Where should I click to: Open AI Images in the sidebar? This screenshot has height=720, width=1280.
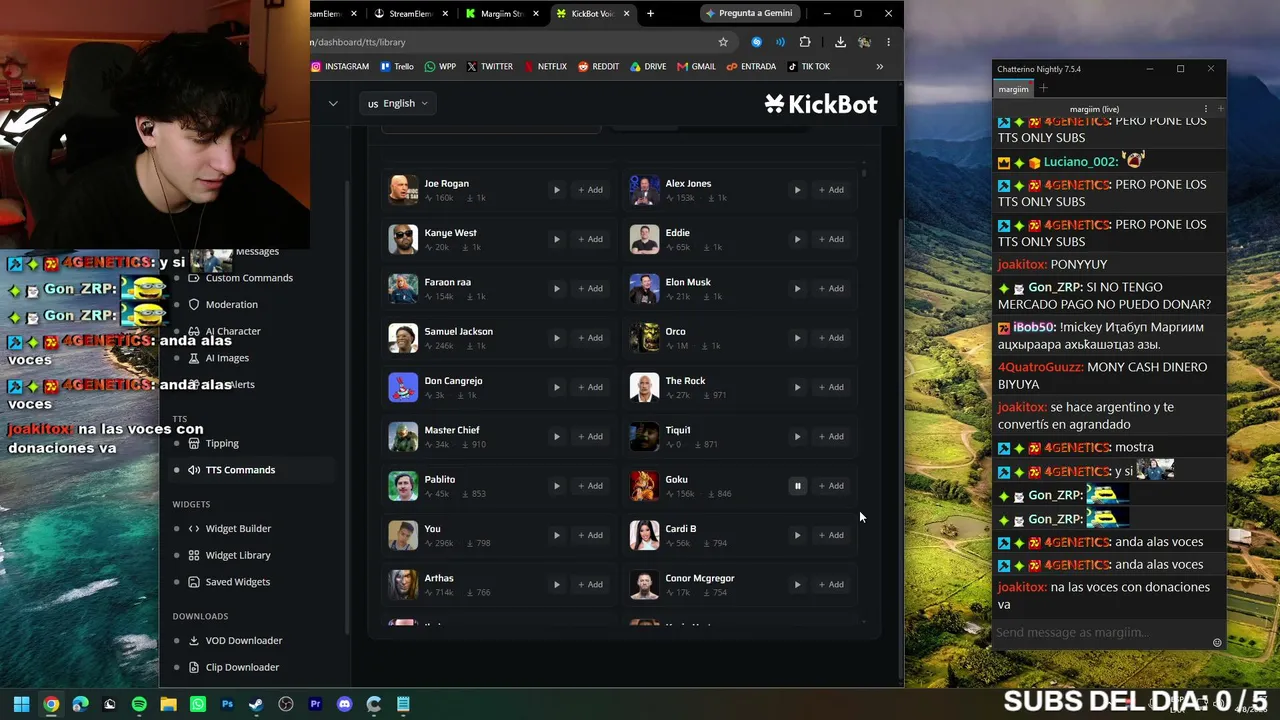tap(227, 358)
